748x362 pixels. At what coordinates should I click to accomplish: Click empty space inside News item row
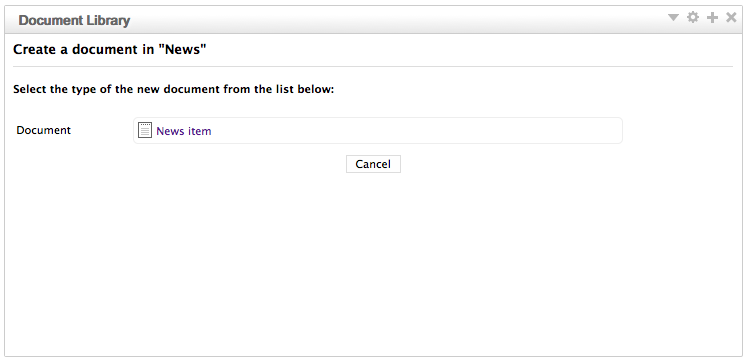(415, 131)
